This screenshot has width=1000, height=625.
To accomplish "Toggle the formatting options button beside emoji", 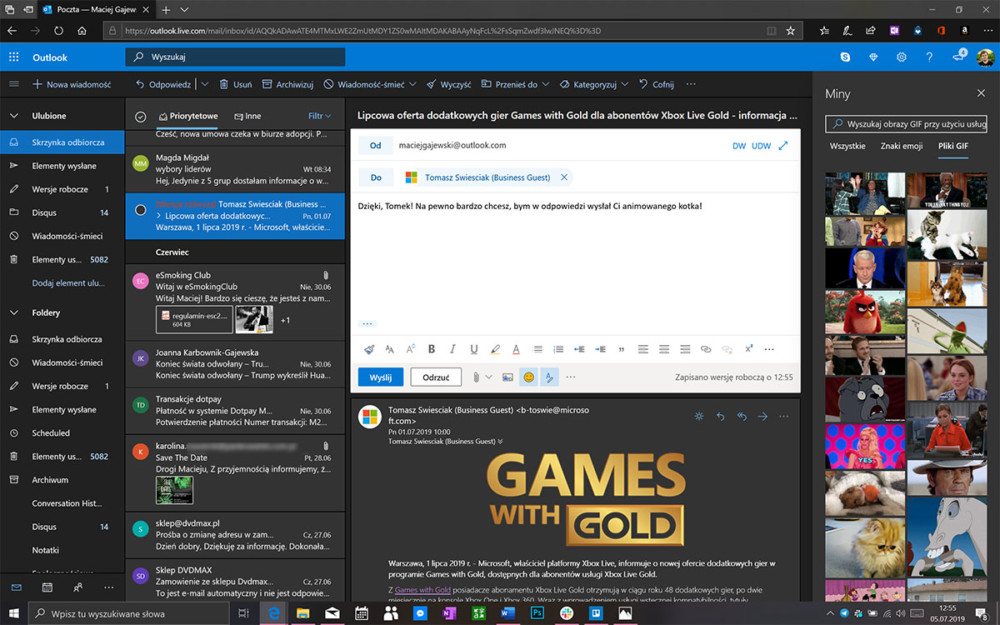I will (549, 378).
